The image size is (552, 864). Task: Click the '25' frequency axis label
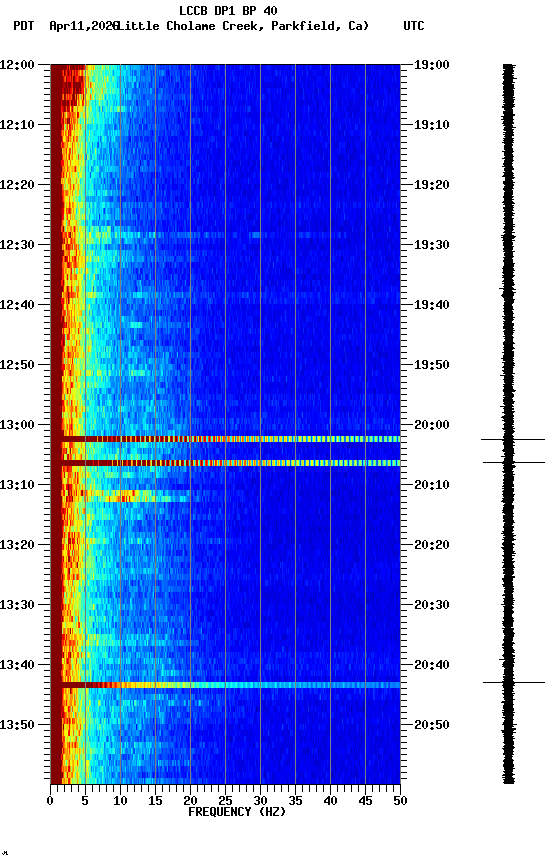[x=225, y=802]
